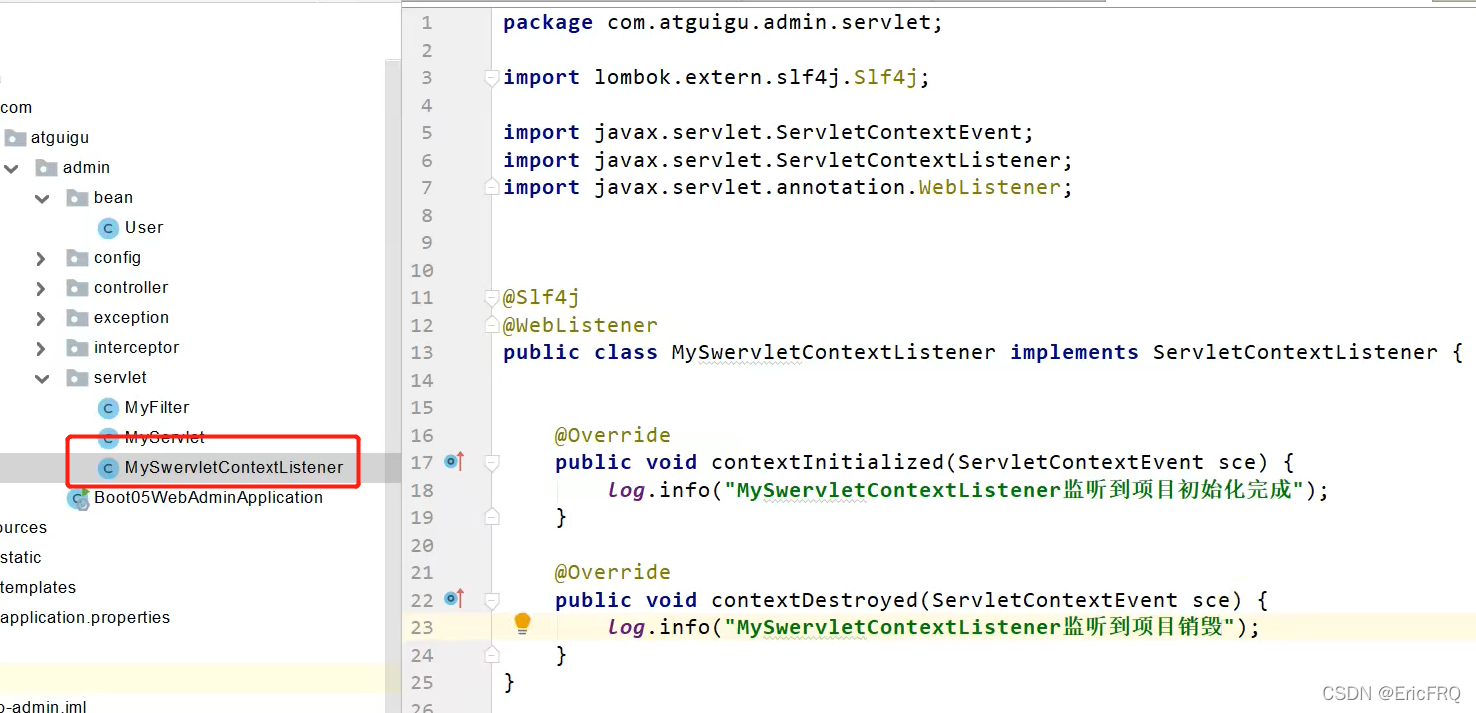Select the exception folder label
Screen dimensions: 1476x713
pos(131,318)
